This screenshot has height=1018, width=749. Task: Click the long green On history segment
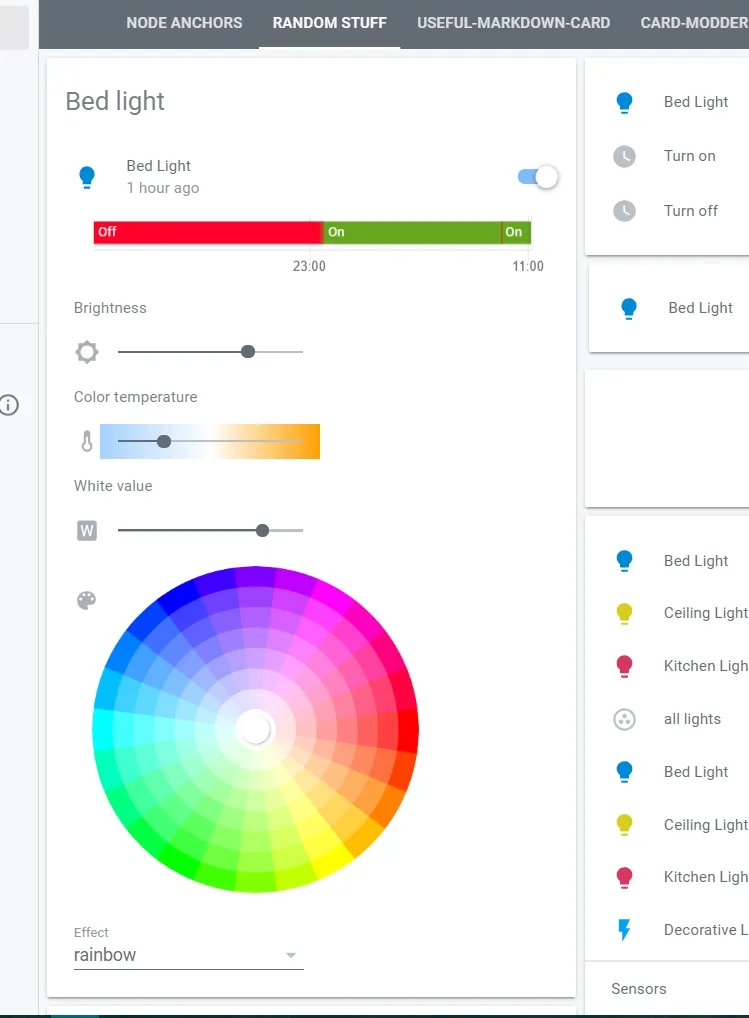coord(412,232)
